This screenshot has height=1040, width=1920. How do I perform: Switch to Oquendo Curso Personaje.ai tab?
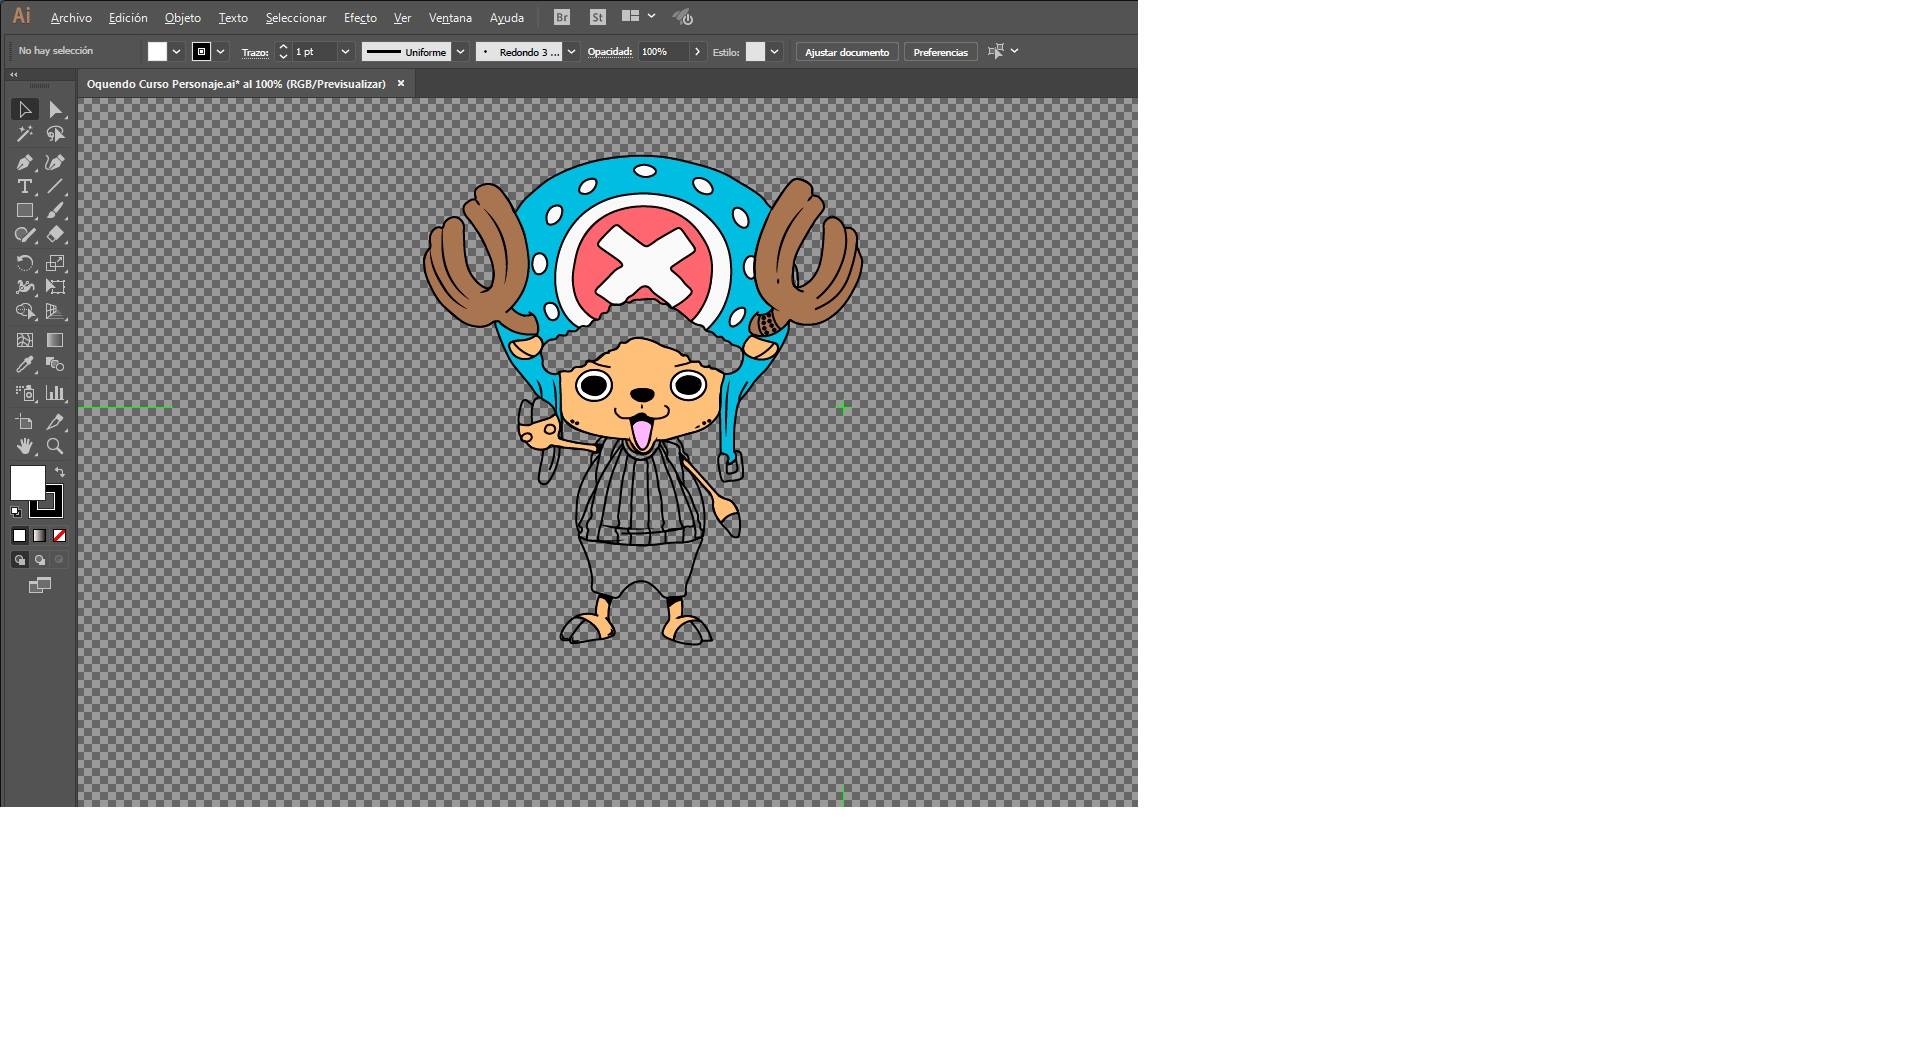[236, 84]
